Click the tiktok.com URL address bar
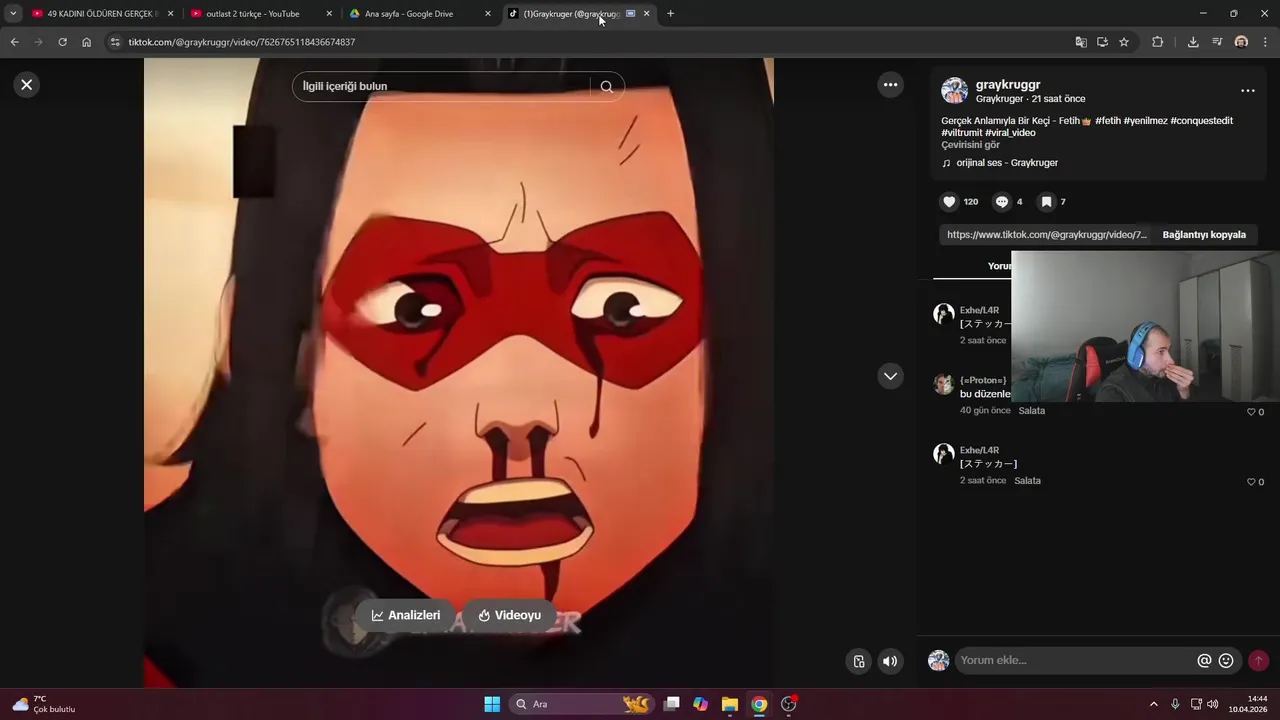 590,42
